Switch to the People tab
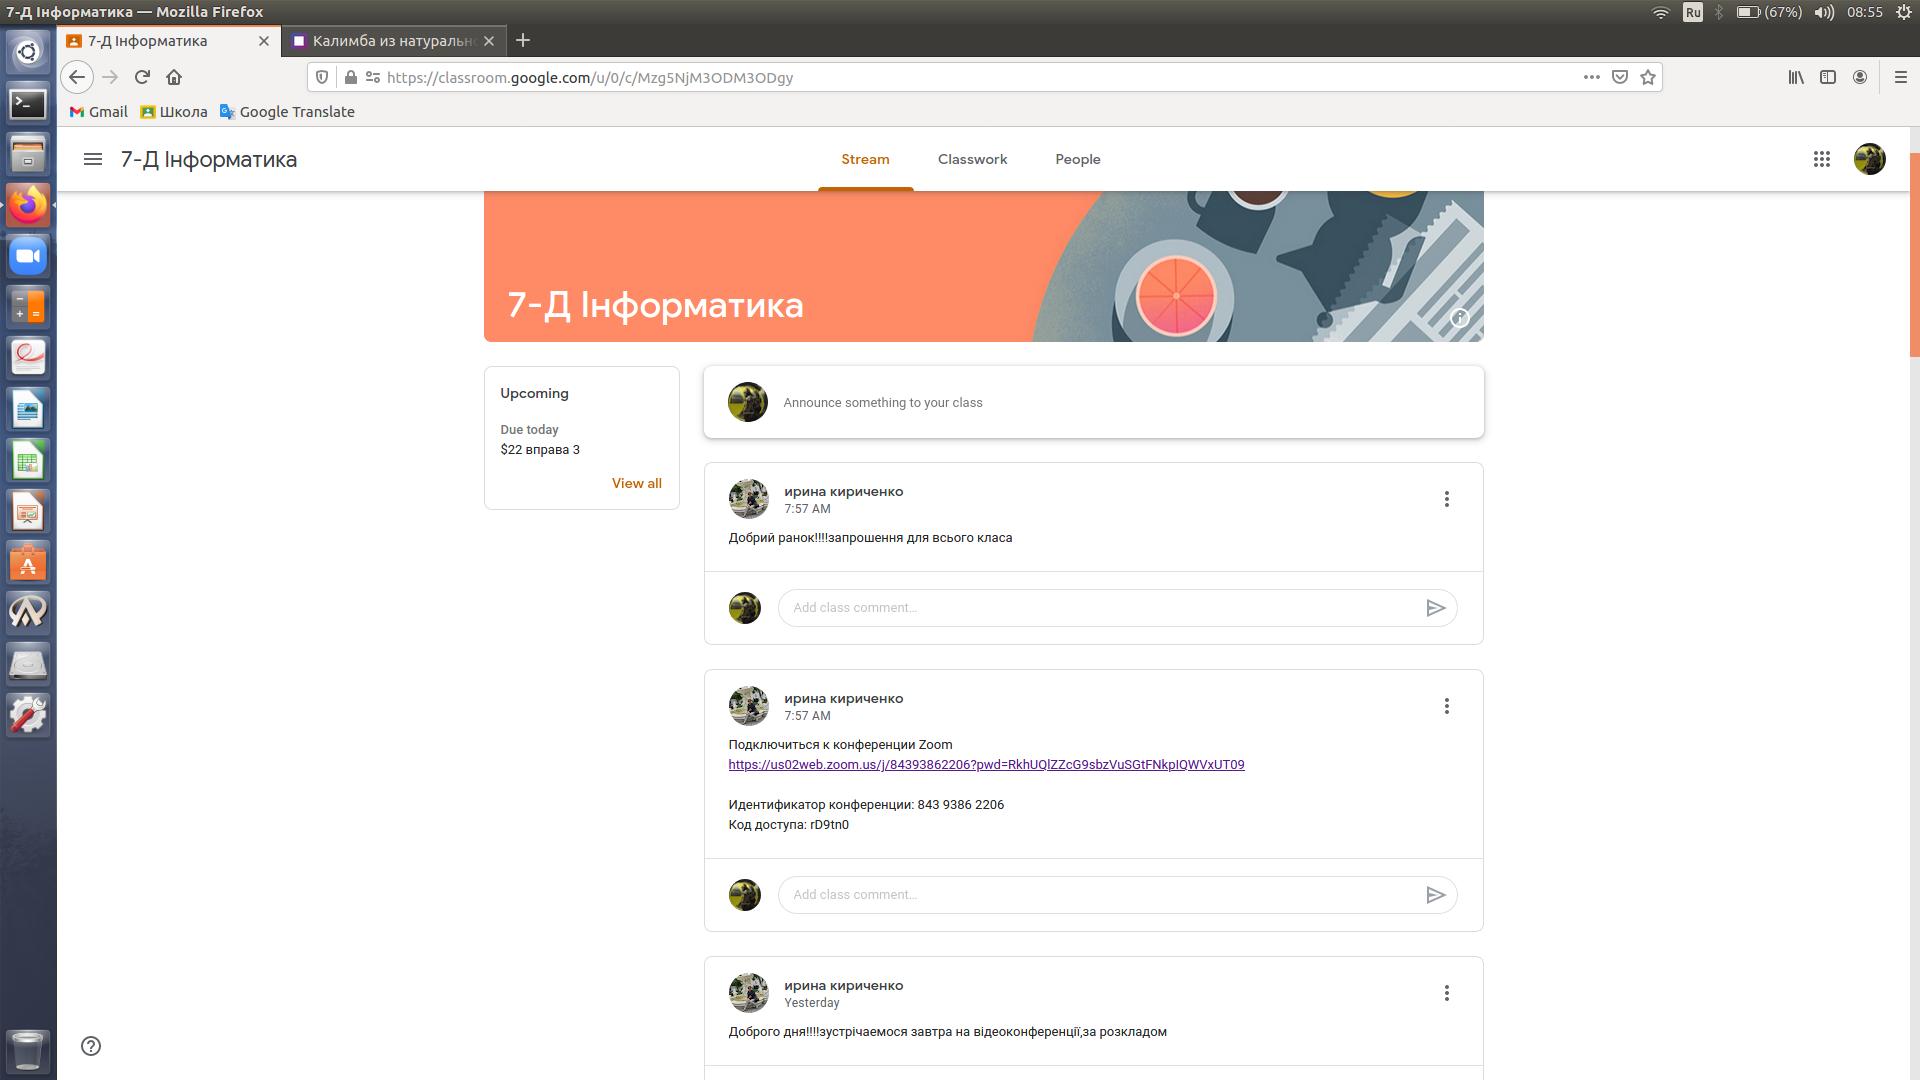The height and width of the screenshot is (1080, 1920). [x=1077, y=159]
